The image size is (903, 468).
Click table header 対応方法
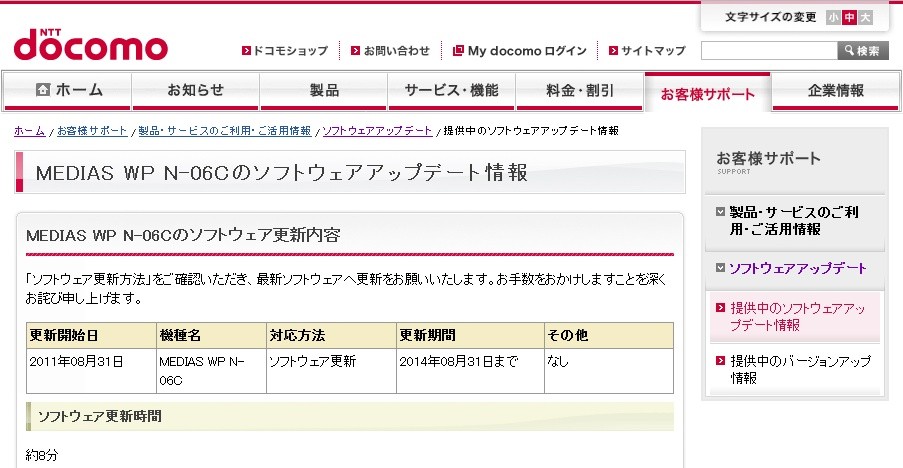(x=331, y=336)
